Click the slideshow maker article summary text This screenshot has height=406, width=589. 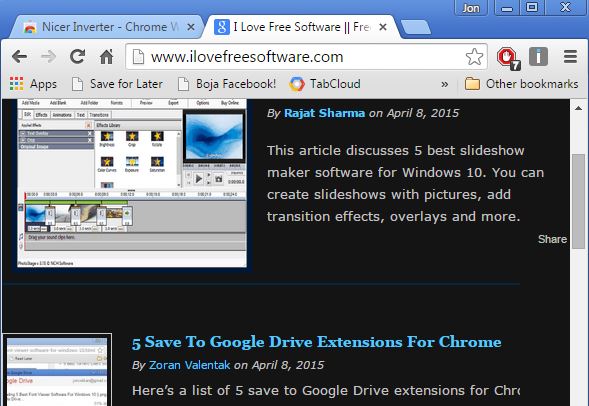click(x=405, y=183)
